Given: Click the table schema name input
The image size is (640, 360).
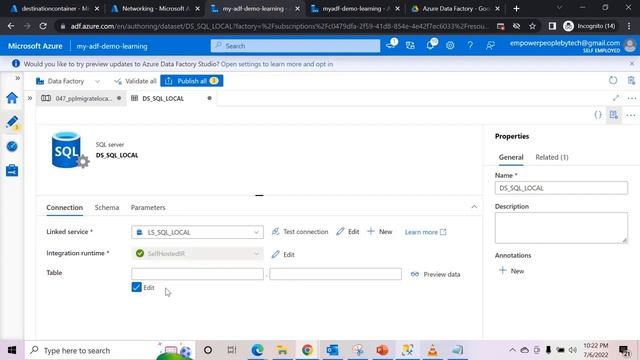Looking at the screenshot, I should tap(198, 274).
